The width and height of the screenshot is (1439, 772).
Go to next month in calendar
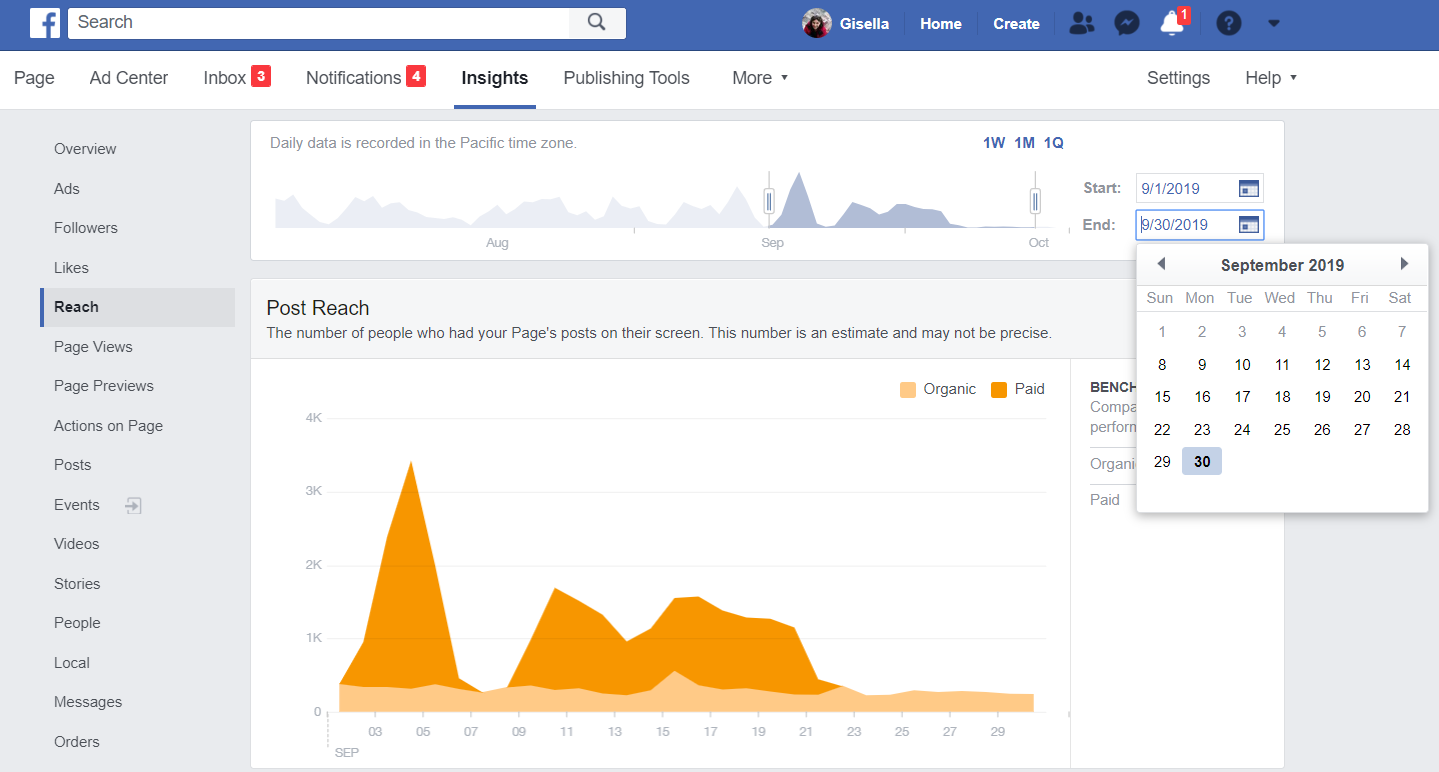click(x=1404, y=264)
